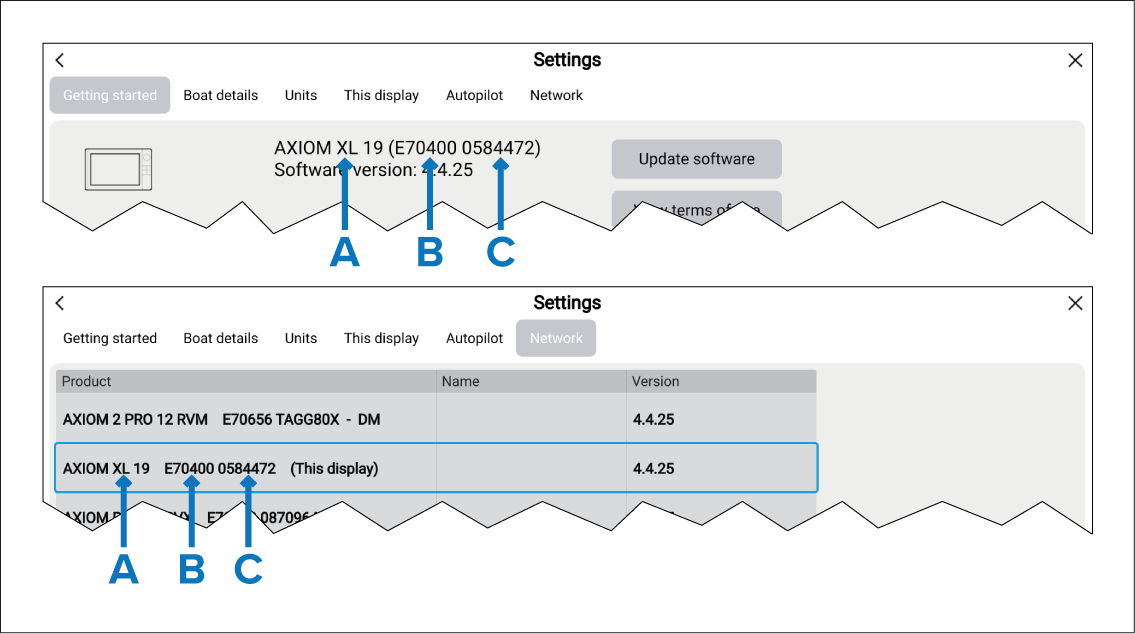Open the Boat details tab in the upper panel
The image size is (1135, 634).
point(220,96)
